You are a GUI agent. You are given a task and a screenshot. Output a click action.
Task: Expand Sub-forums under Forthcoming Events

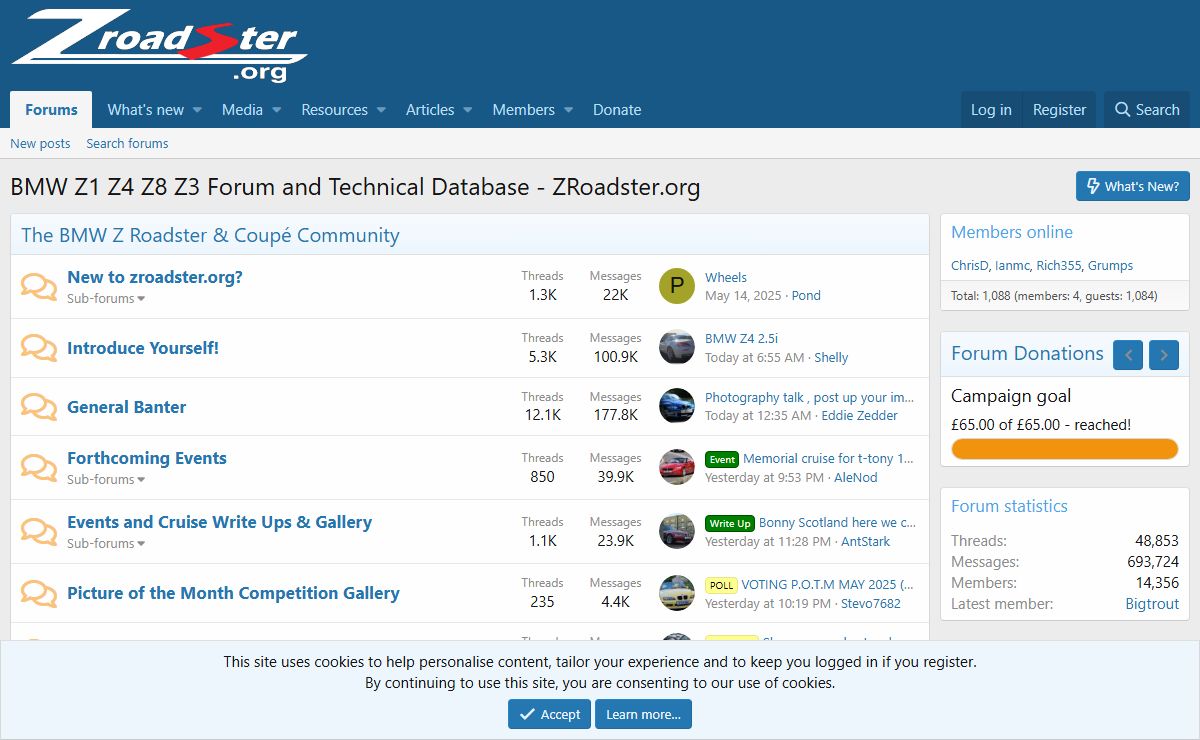(x=106, y=479)
